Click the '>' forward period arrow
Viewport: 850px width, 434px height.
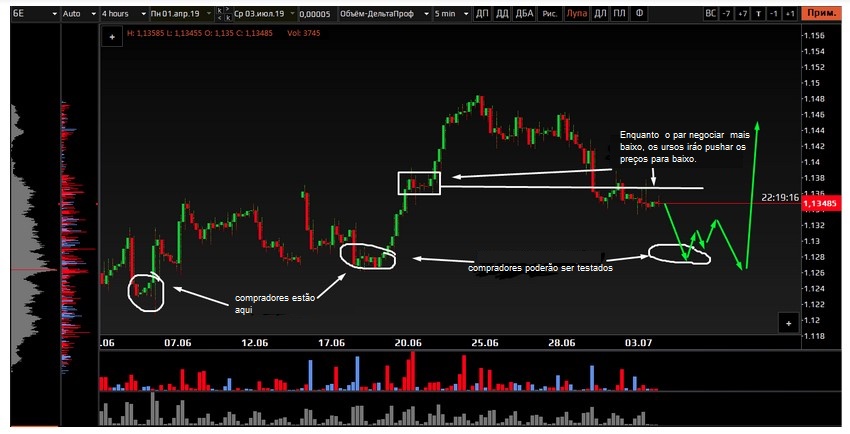click(x=227, y=10)
